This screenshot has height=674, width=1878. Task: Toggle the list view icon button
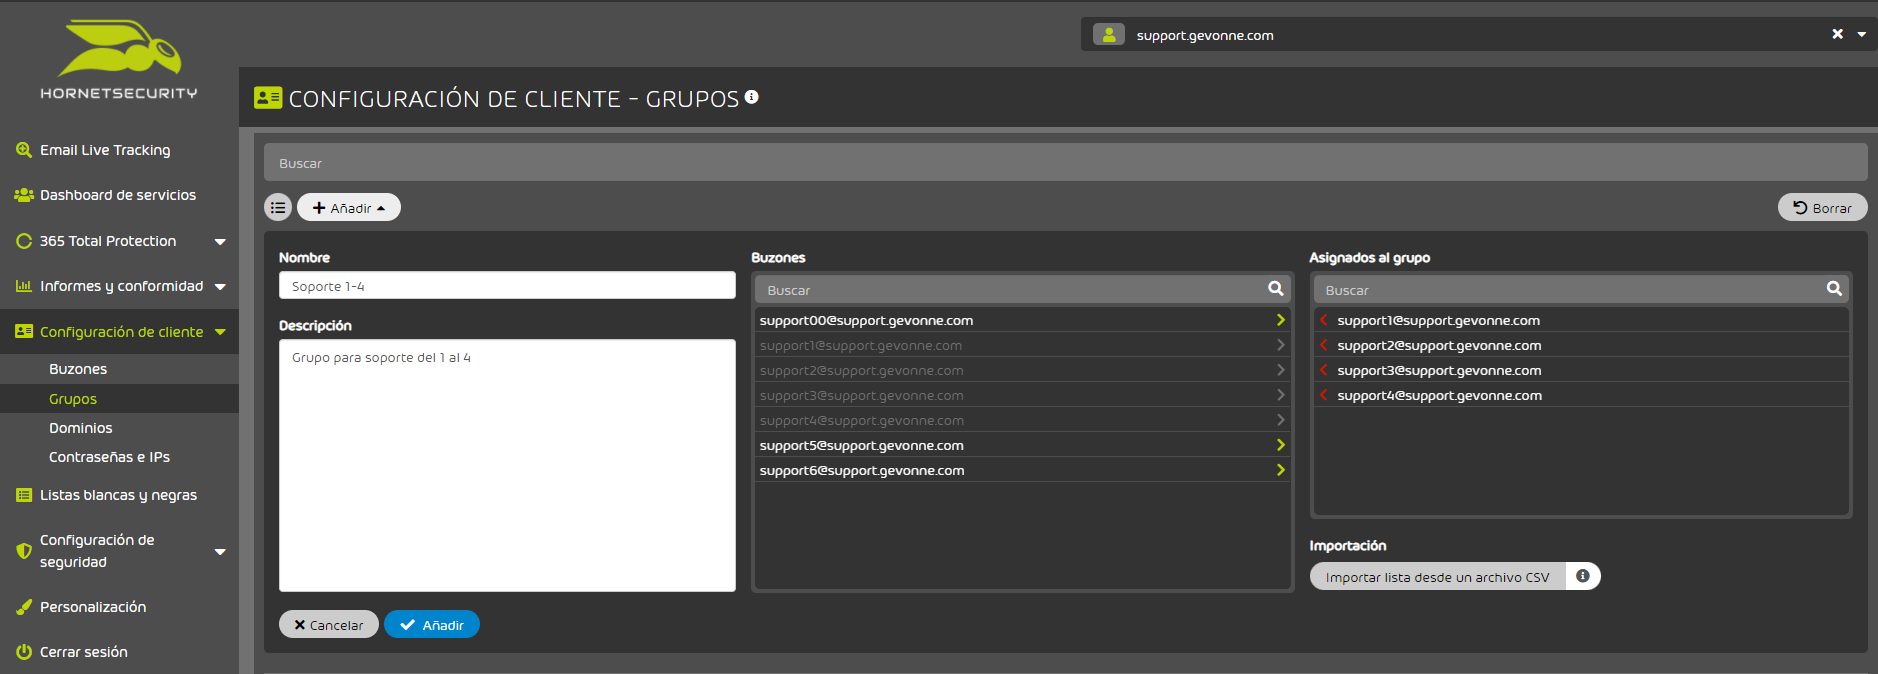278,207
